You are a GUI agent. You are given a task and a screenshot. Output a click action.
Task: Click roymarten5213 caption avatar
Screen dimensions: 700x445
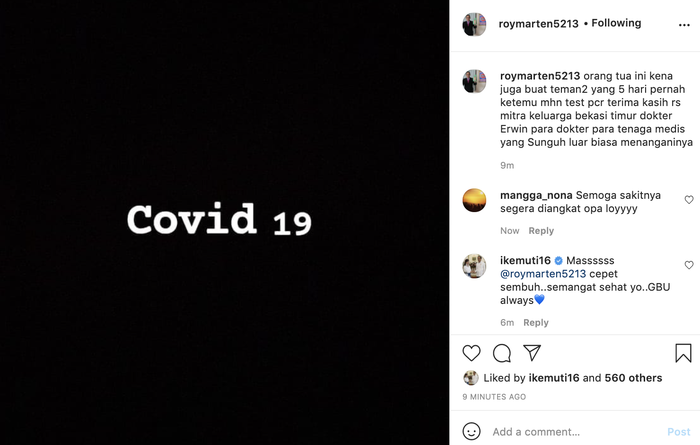[474, 81]
